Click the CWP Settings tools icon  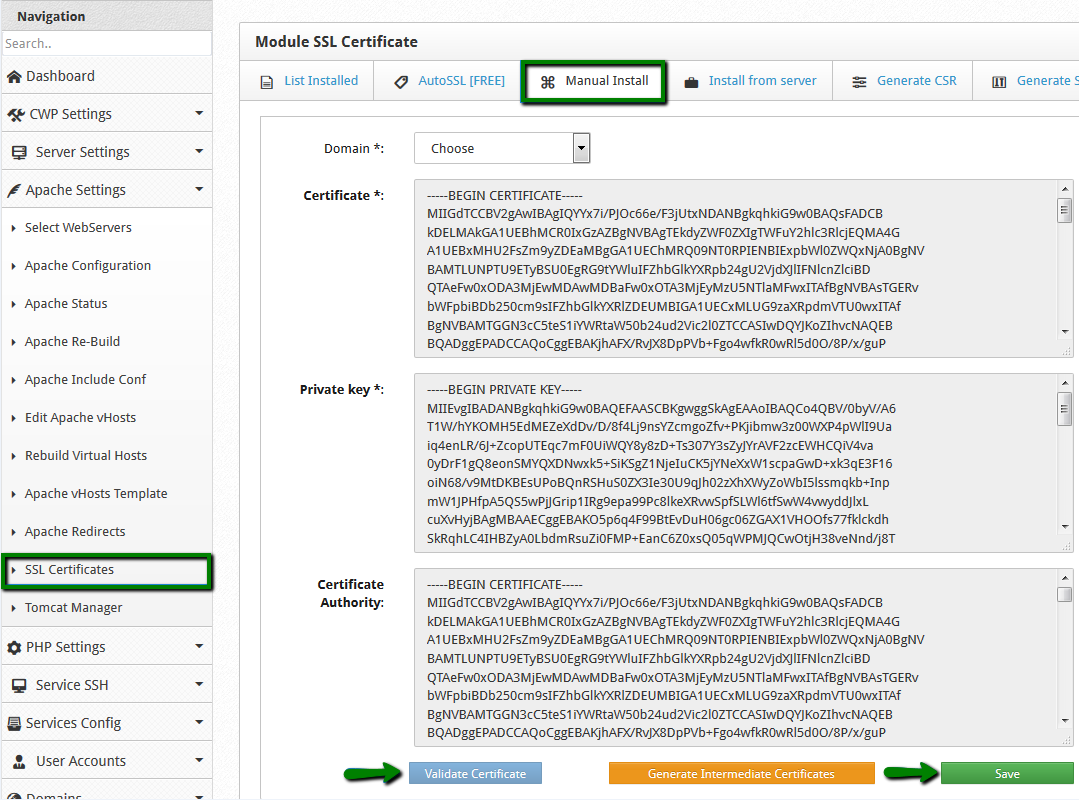[x=15, y=114]
